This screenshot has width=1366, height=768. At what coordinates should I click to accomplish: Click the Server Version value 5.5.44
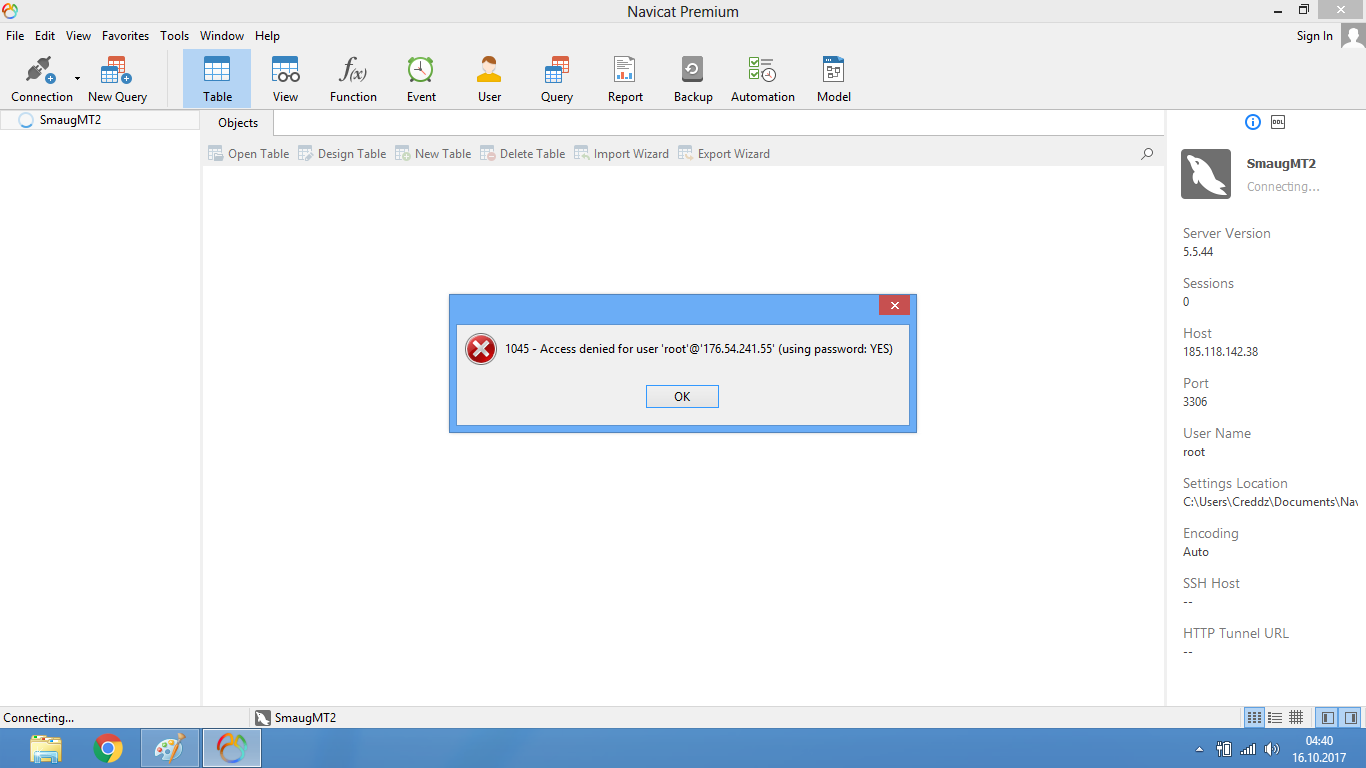point(1198,252)
